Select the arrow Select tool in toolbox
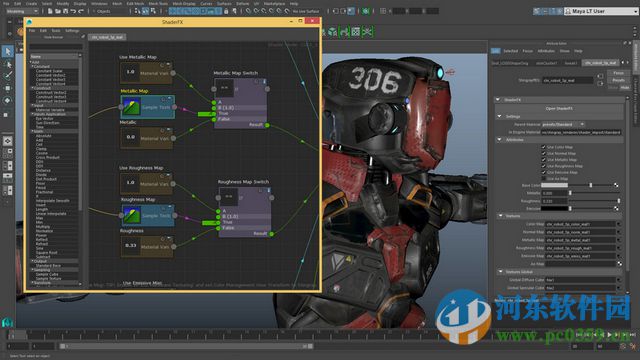640x360 pixels. click(x=7, y=51)
